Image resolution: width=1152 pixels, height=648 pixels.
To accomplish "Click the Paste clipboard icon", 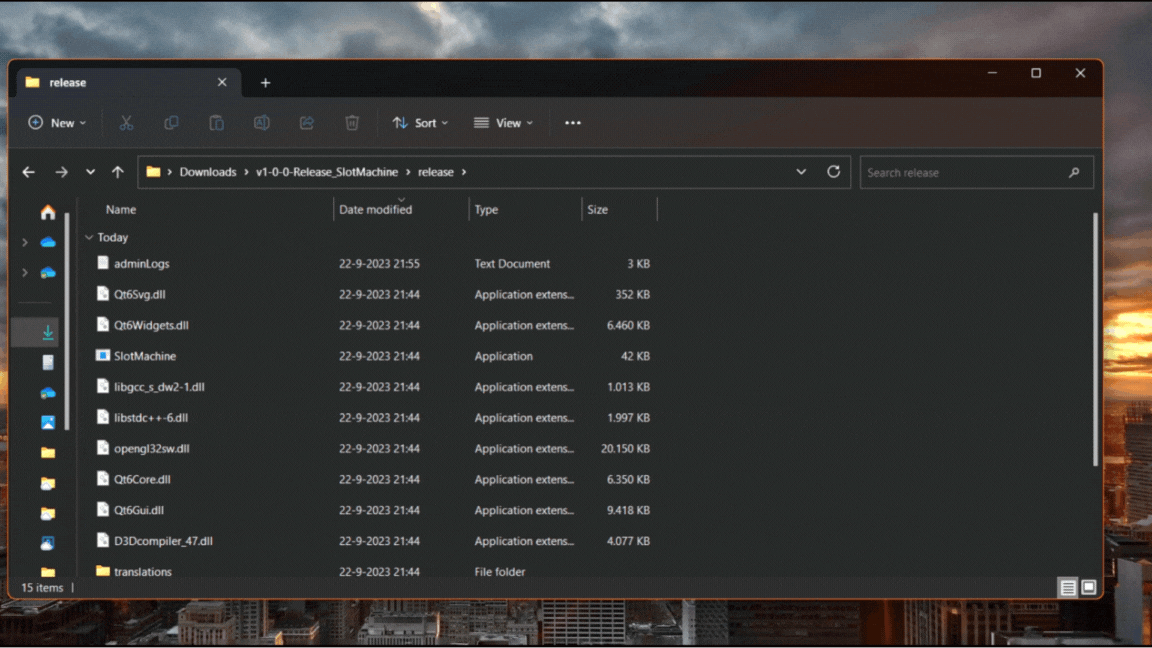I will tap(217, 123).
